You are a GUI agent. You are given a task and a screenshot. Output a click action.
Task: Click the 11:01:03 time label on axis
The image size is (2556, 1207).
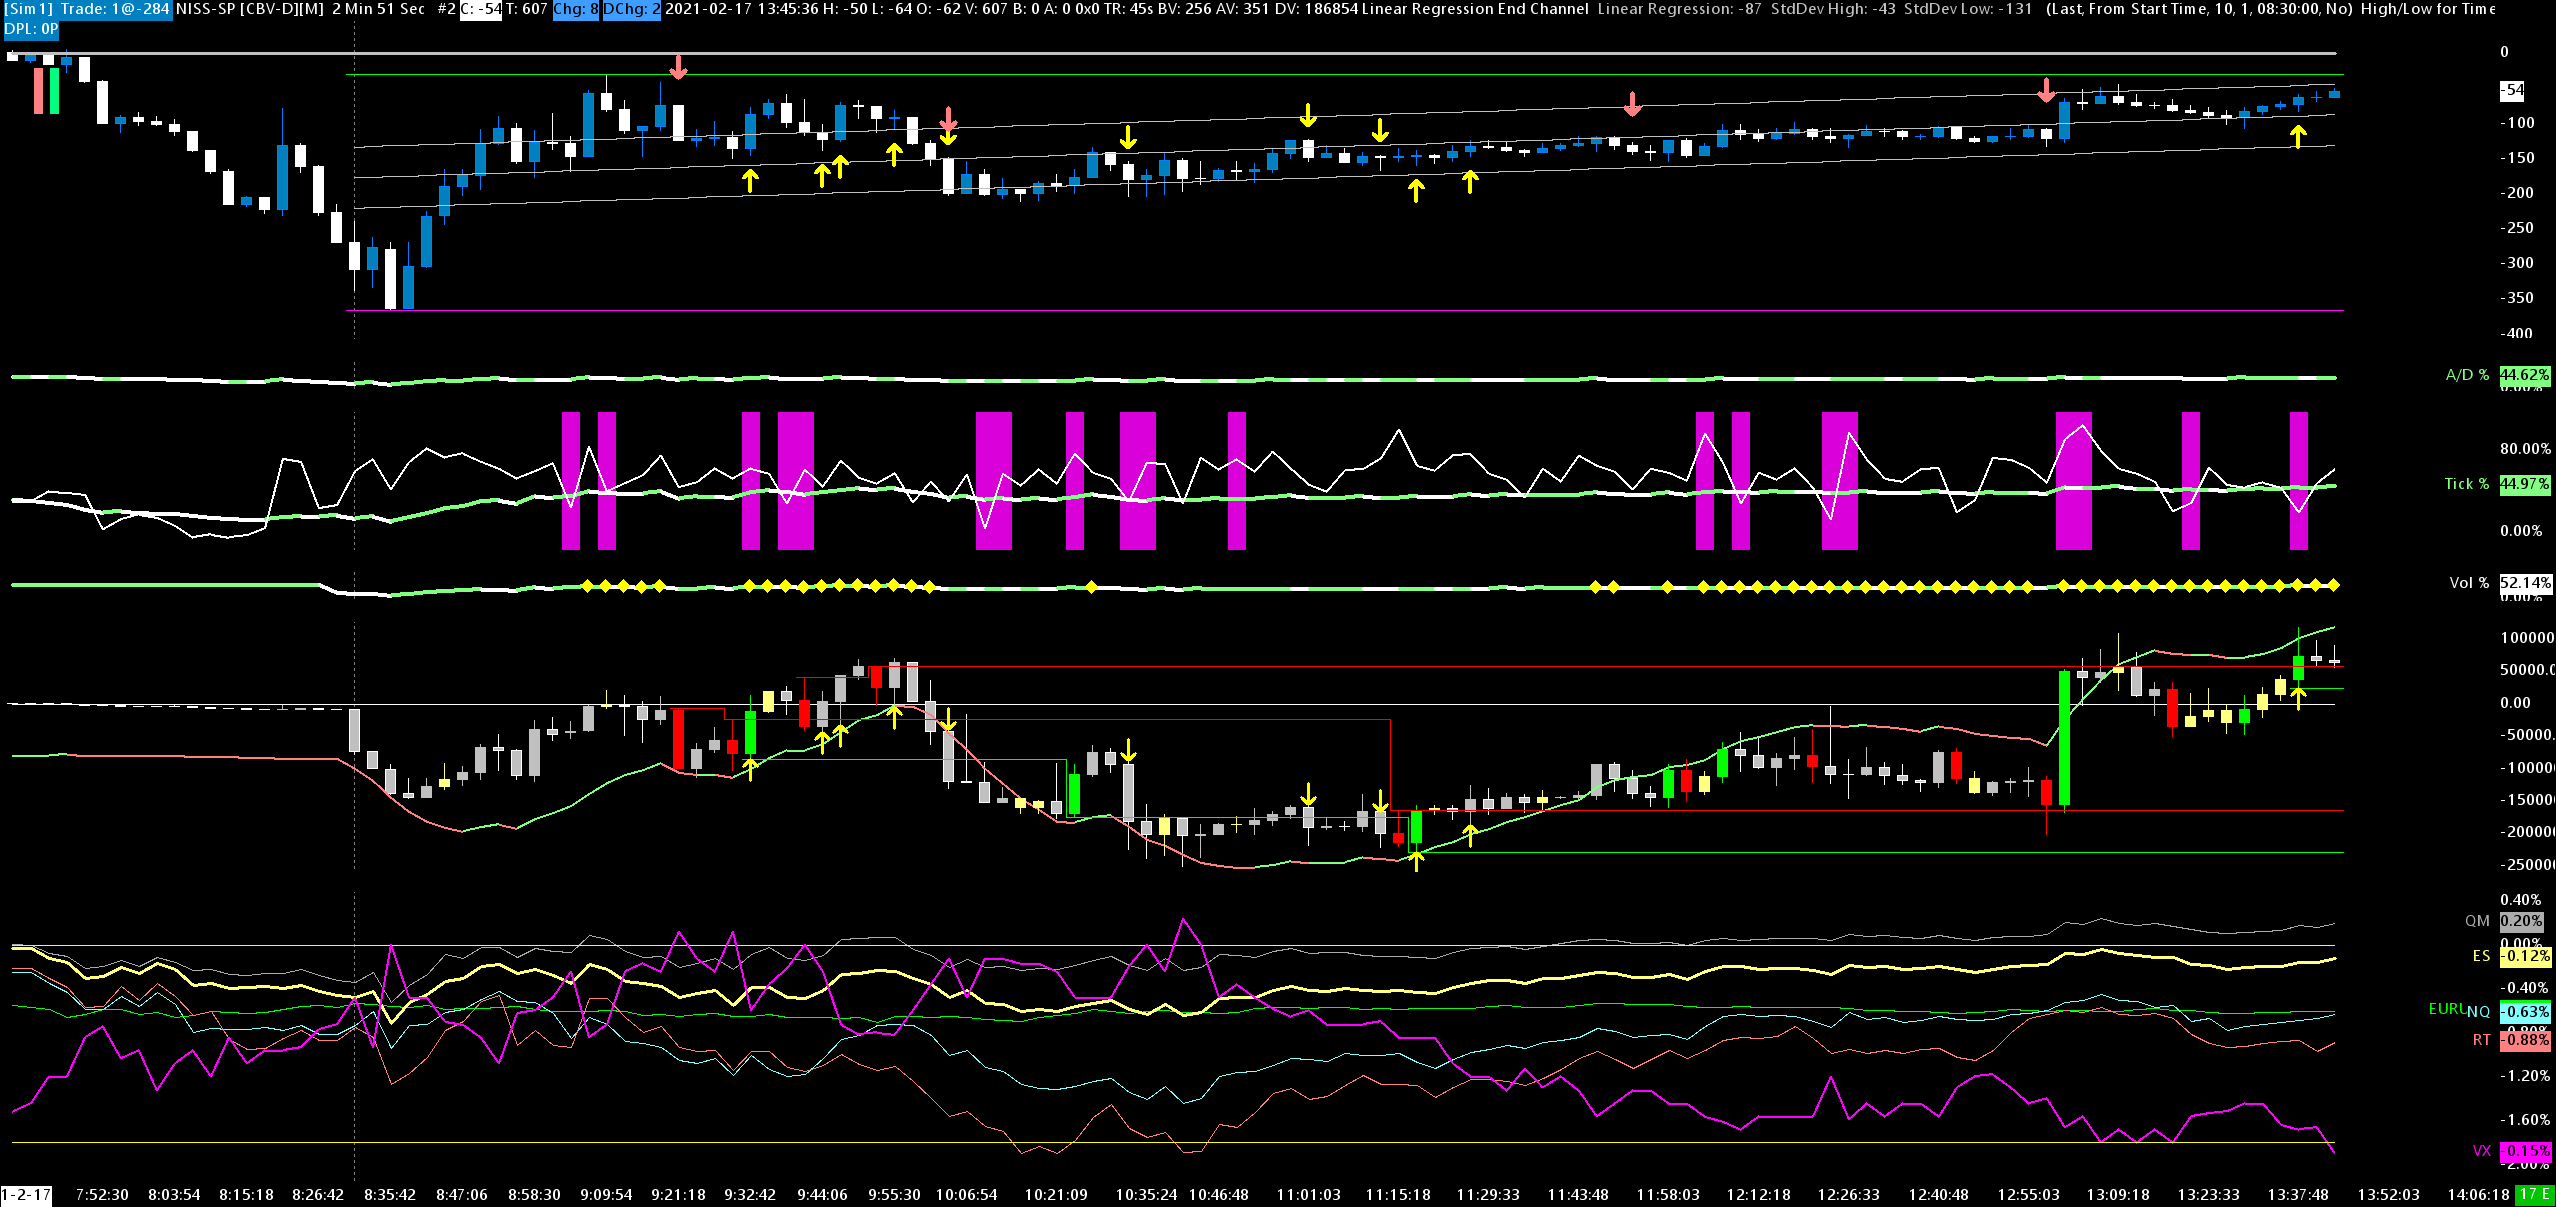(x=1308, y=1194)
